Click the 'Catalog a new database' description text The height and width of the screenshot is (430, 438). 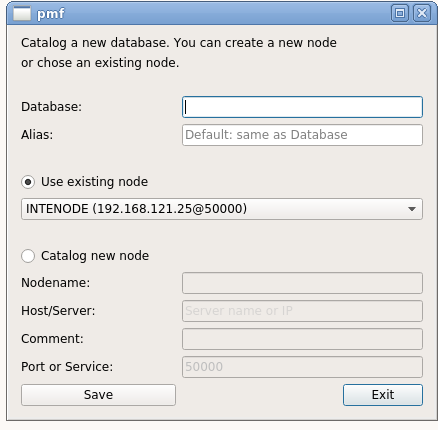click(x=179, y=53)
